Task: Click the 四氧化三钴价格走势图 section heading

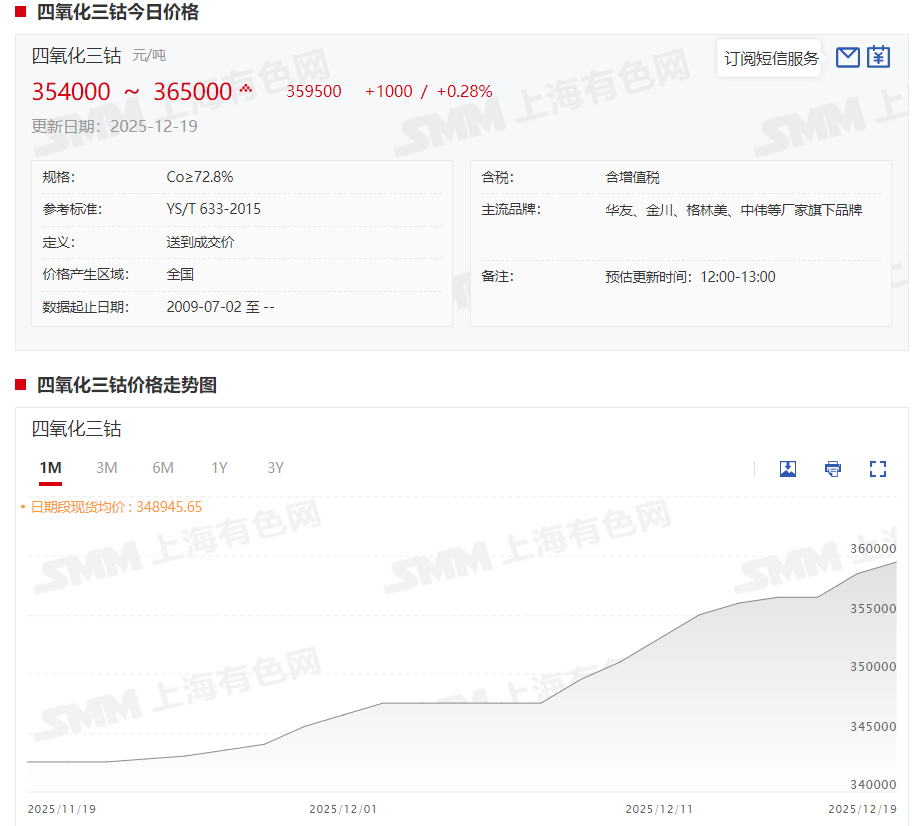Action: (x=127, y=385)
